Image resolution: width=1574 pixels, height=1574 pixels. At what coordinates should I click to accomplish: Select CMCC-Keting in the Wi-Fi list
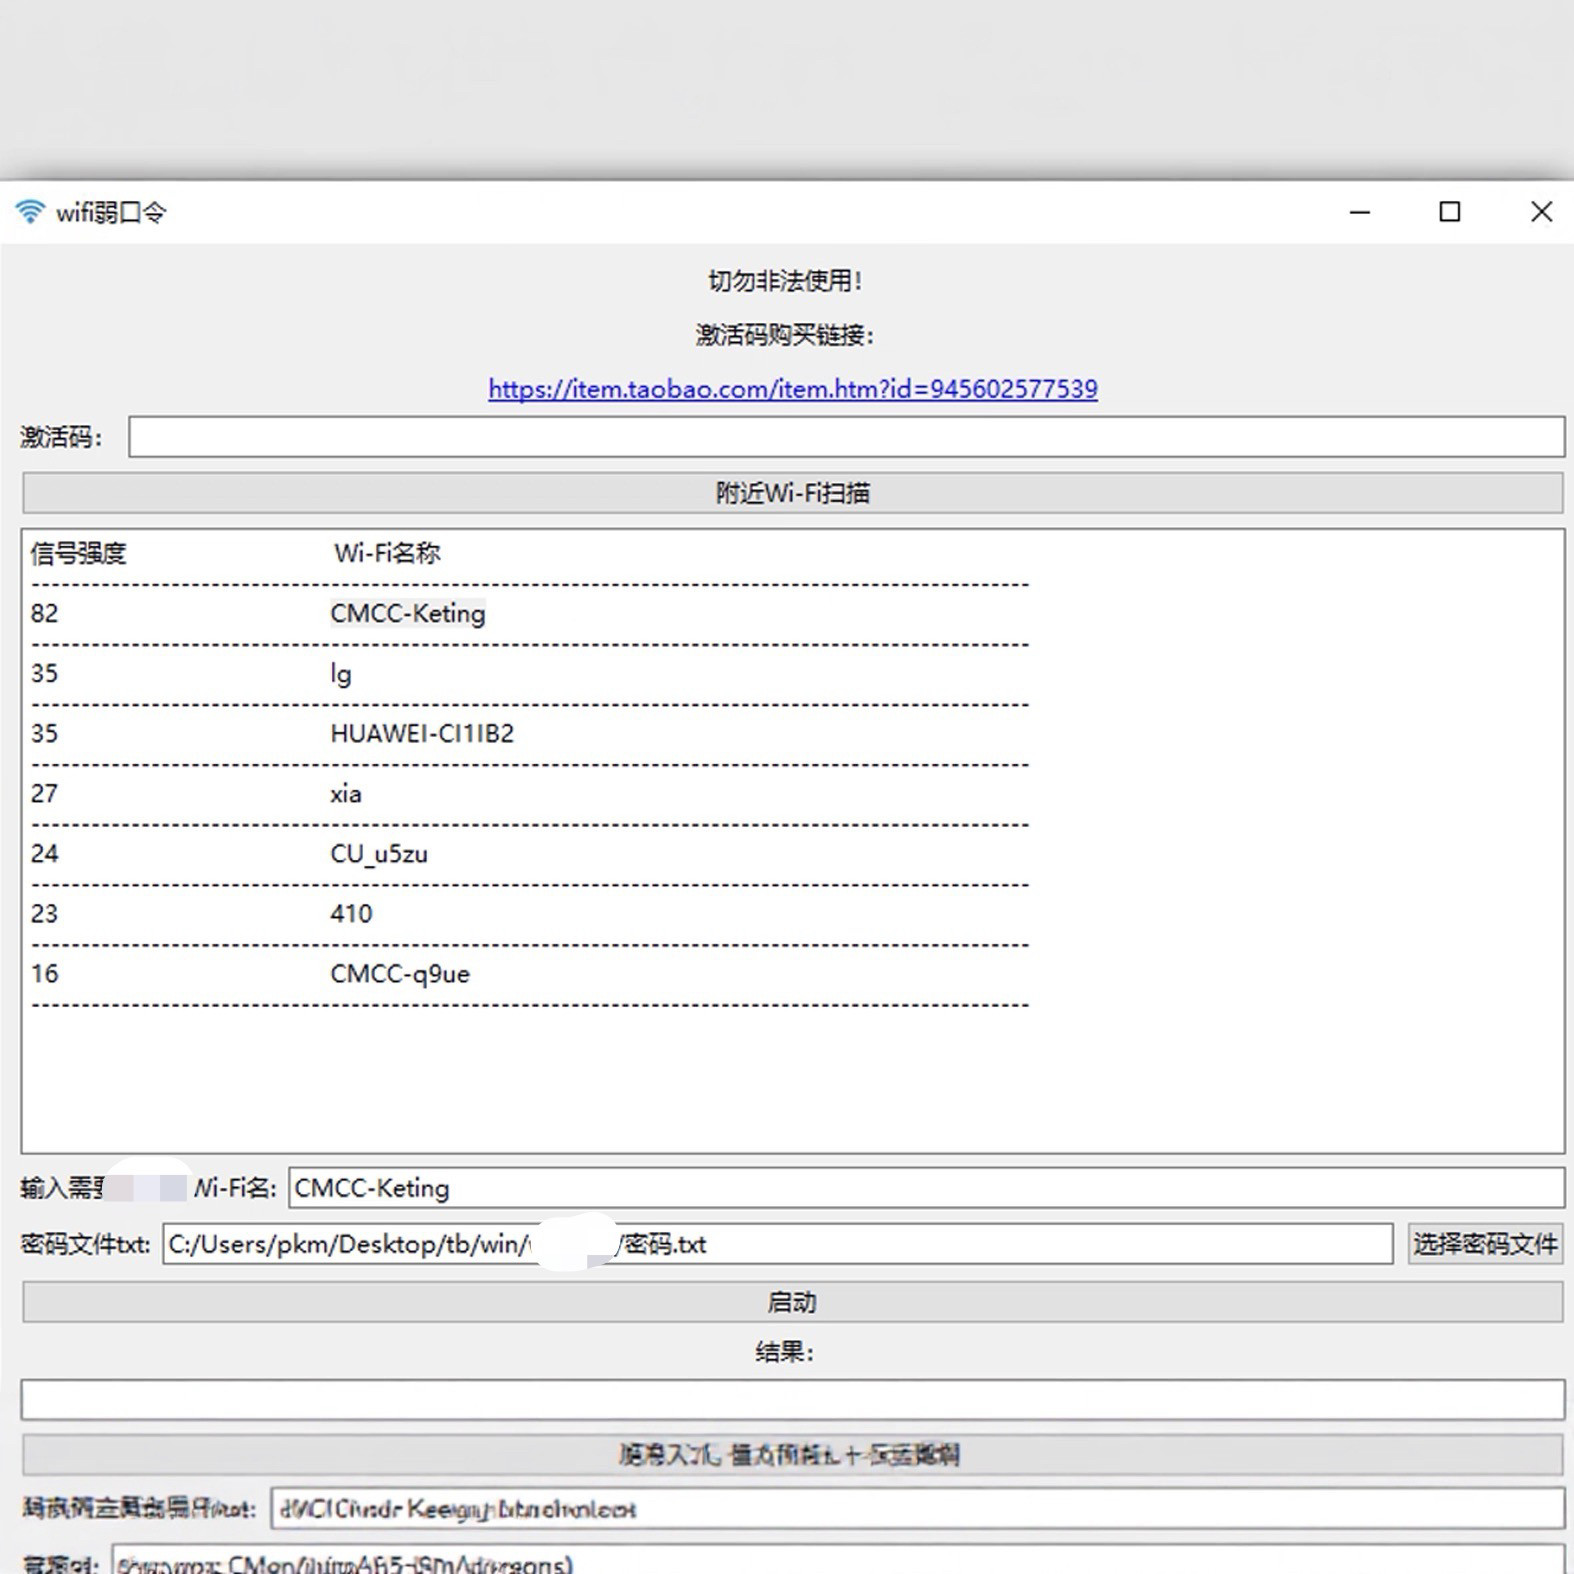point(408,613)
